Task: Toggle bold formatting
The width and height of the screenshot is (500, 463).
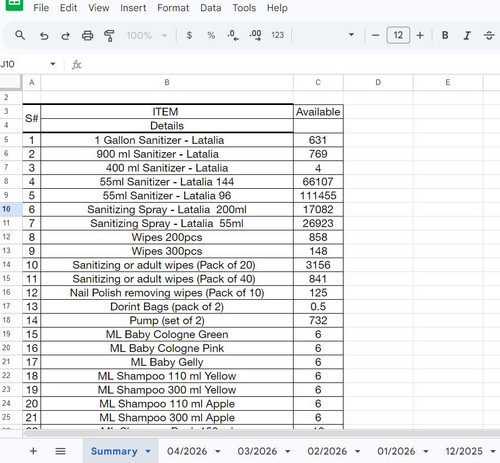Action: [445, 35]
